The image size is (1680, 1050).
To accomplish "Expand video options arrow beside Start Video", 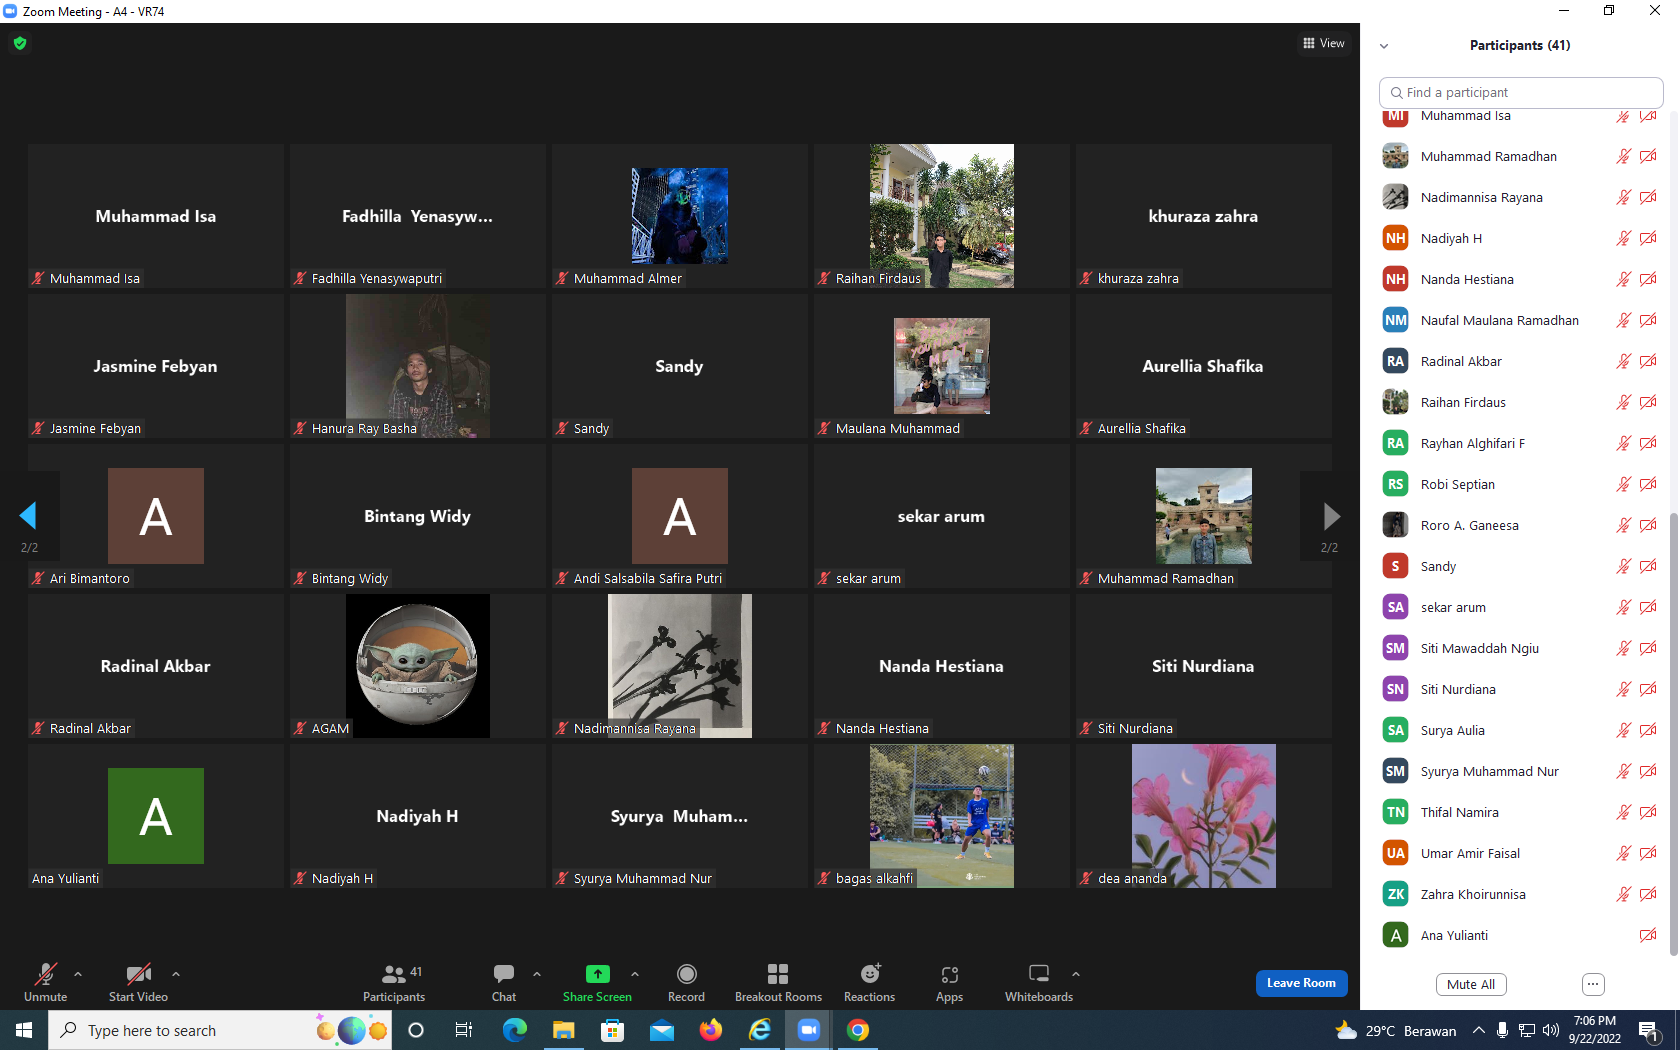I will click(176, 973).
